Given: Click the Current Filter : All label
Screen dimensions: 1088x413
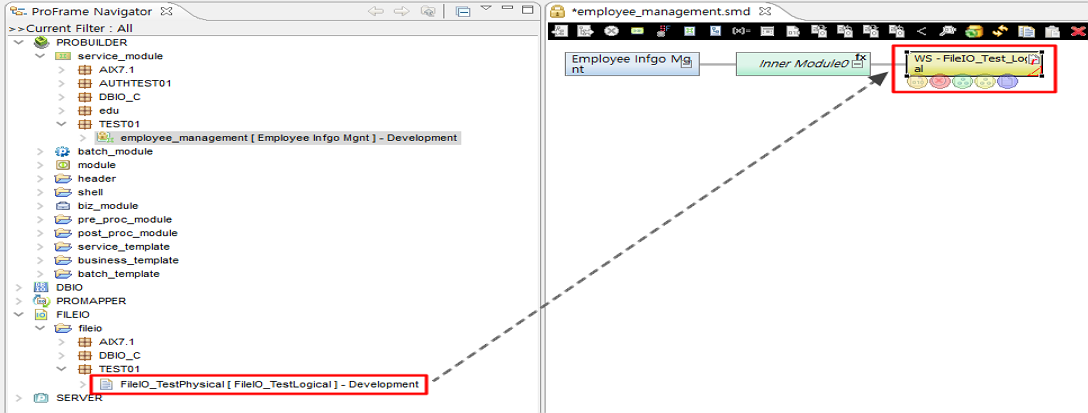Looking at the screenshot, I should [70, 28].
